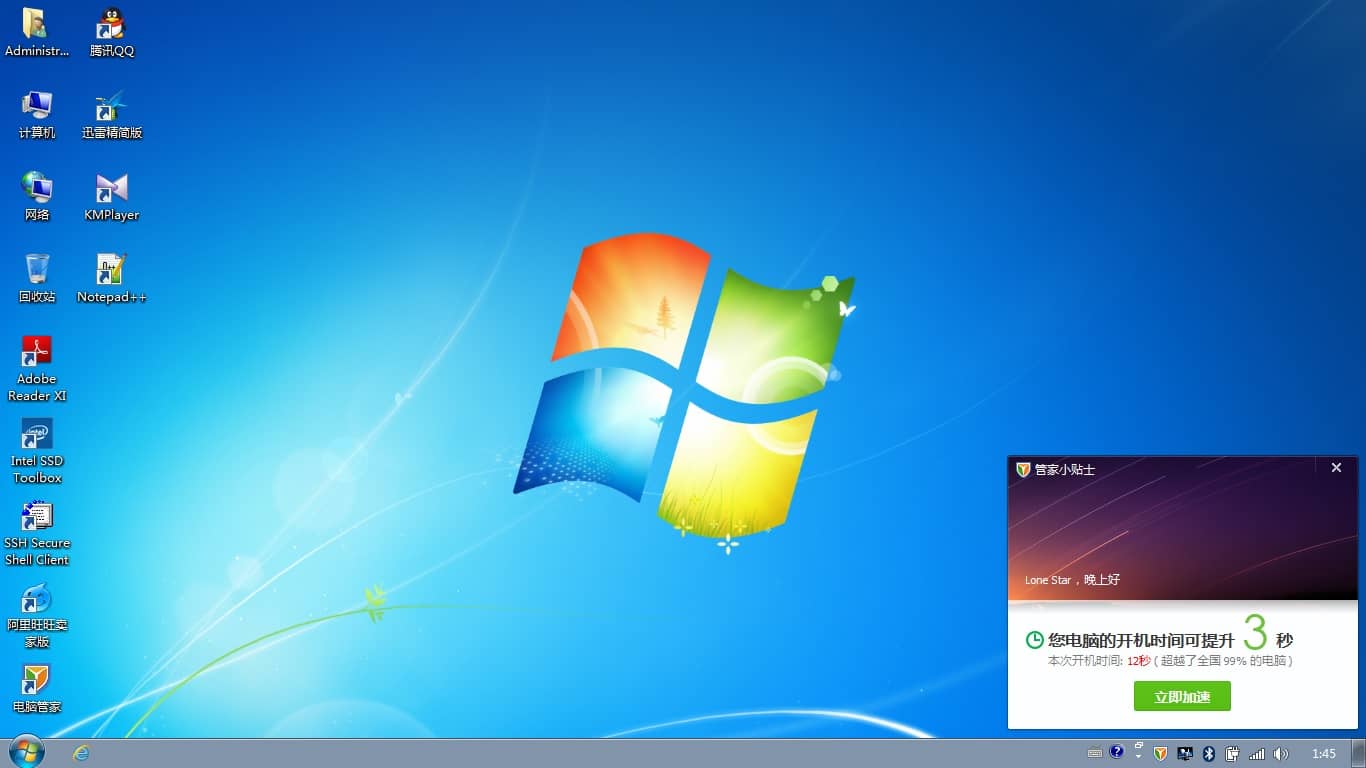
Task: Open the language bar options arrow
Action: pyautogui.click(x=1138, y=757)
